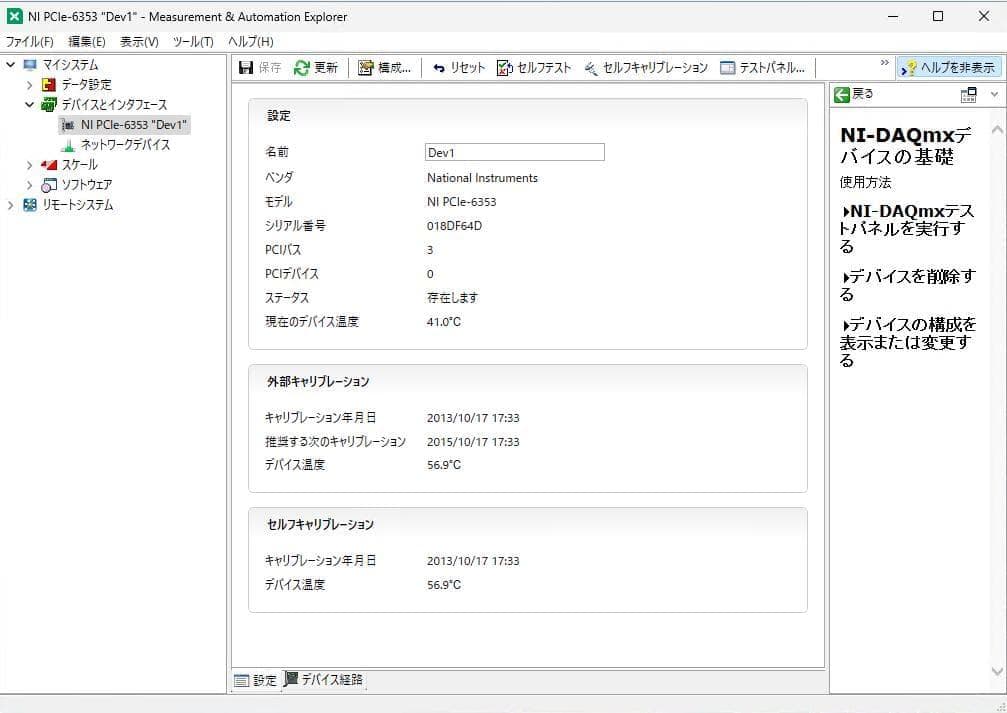Image resolution: width=1007 pixels, height=713 pixels.
Task: Click the help pane layout icon
Action: [968, 94]
